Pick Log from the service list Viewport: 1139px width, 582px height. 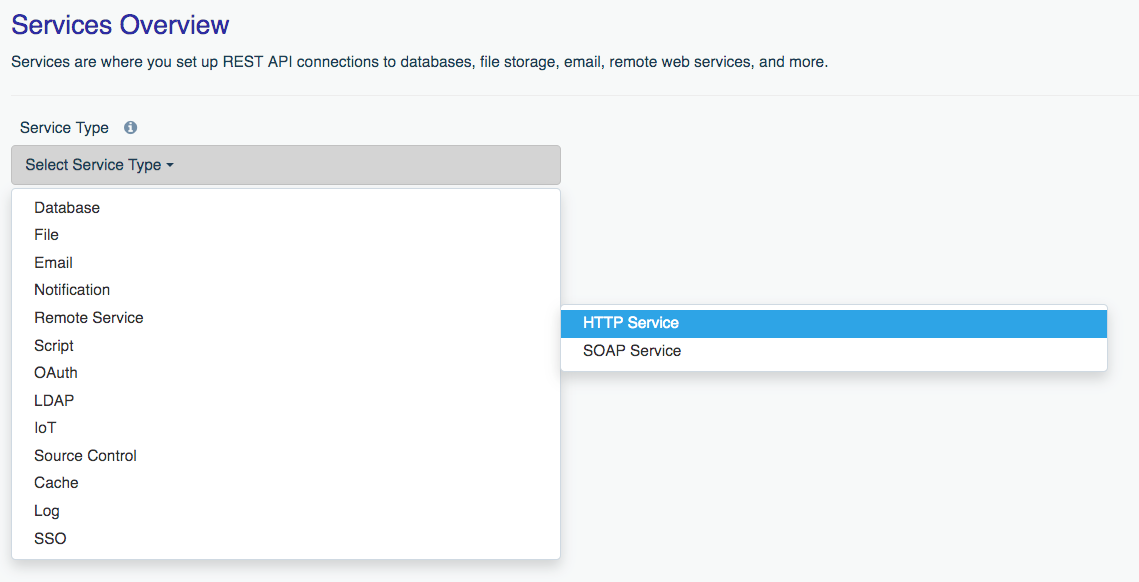point(47,511)
